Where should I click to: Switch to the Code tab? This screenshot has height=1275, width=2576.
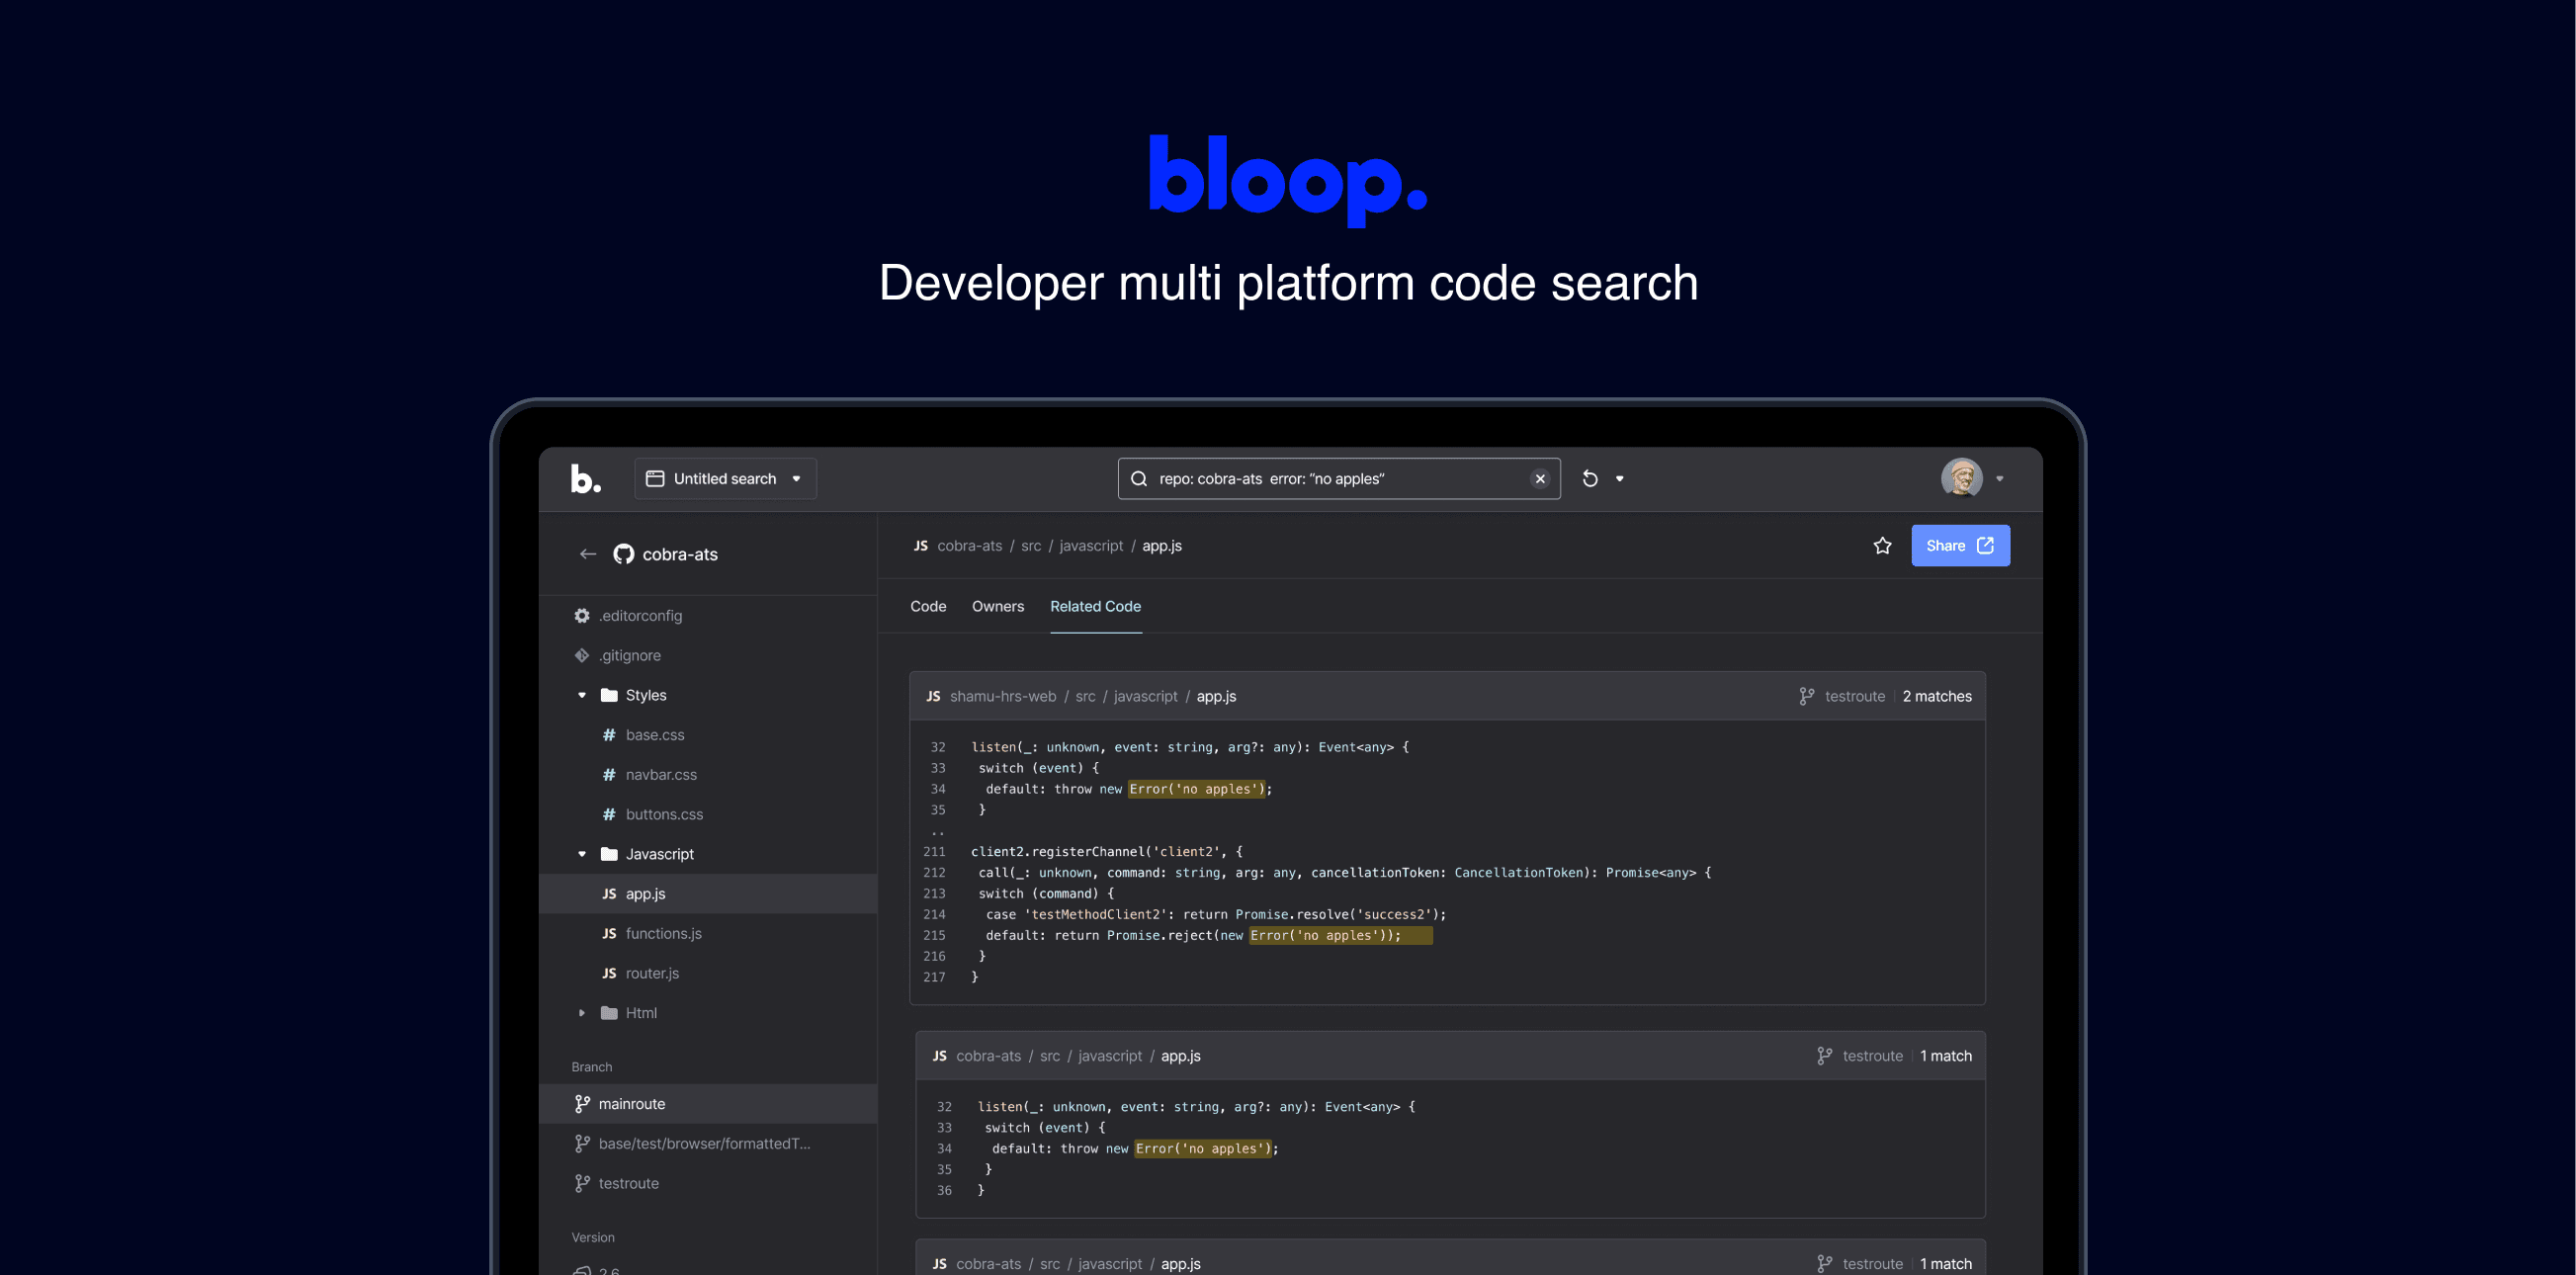pos(928,606)
